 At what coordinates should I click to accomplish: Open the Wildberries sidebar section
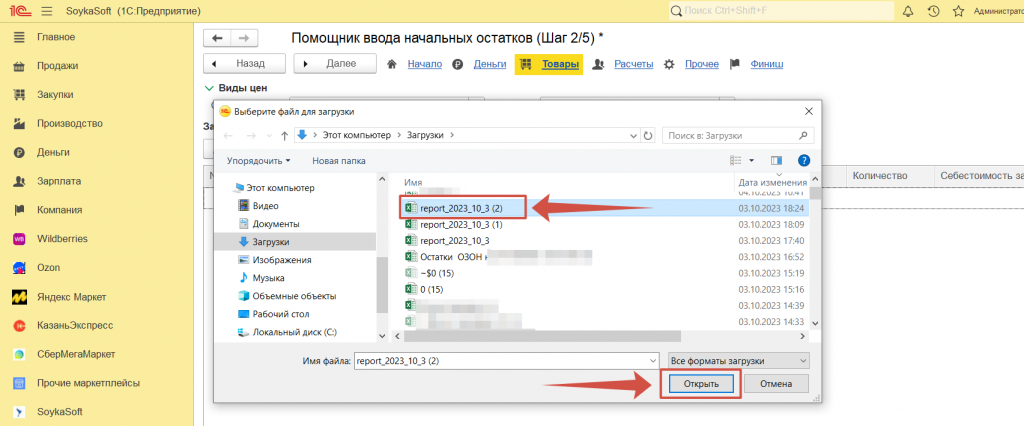pos(62,239)
